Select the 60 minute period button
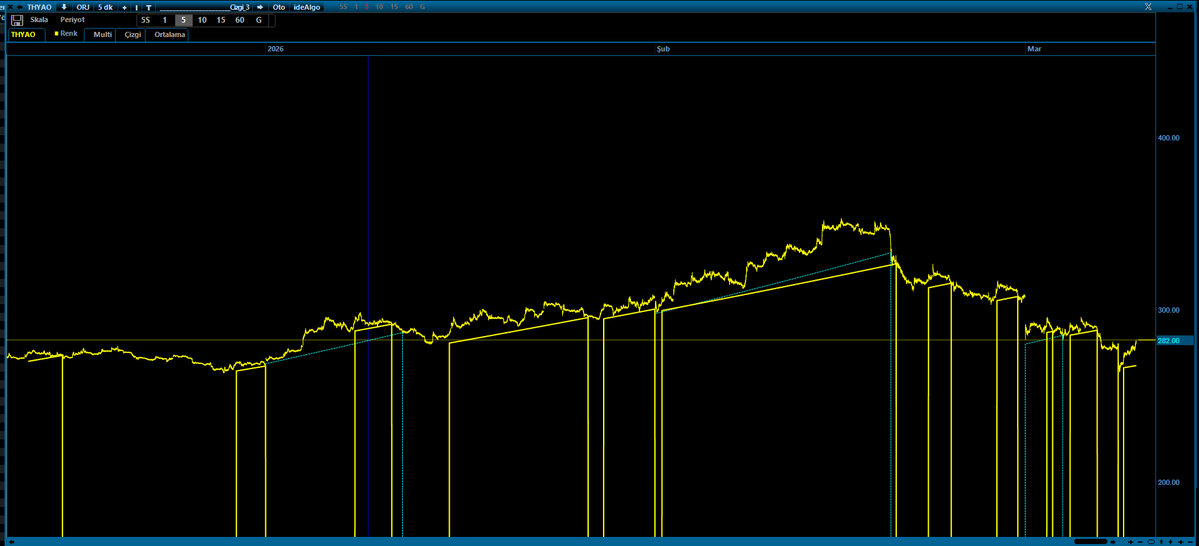 [239, 20]
